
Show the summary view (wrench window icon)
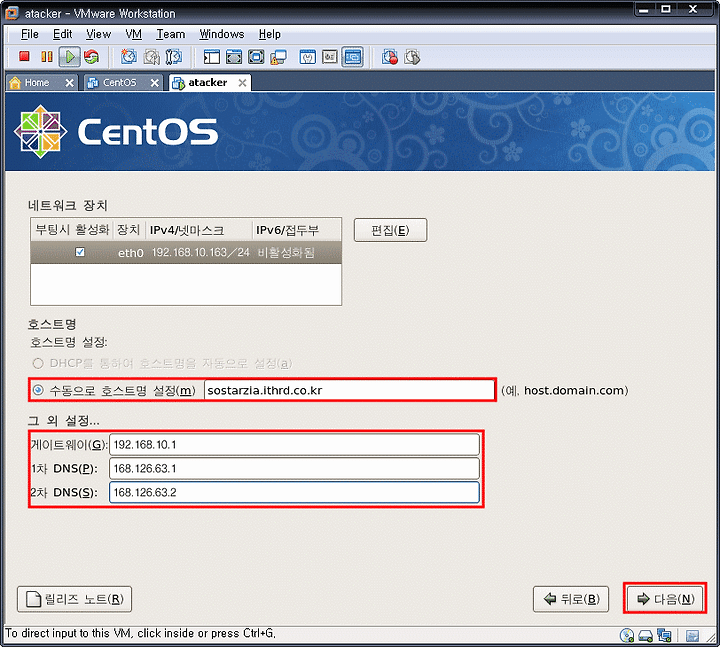[x=308, y=56]
